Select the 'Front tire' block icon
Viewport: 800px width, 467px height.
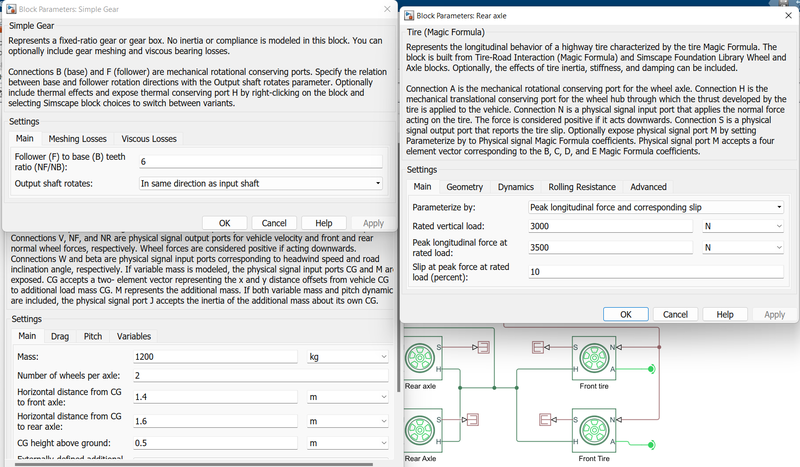point(594,358)
